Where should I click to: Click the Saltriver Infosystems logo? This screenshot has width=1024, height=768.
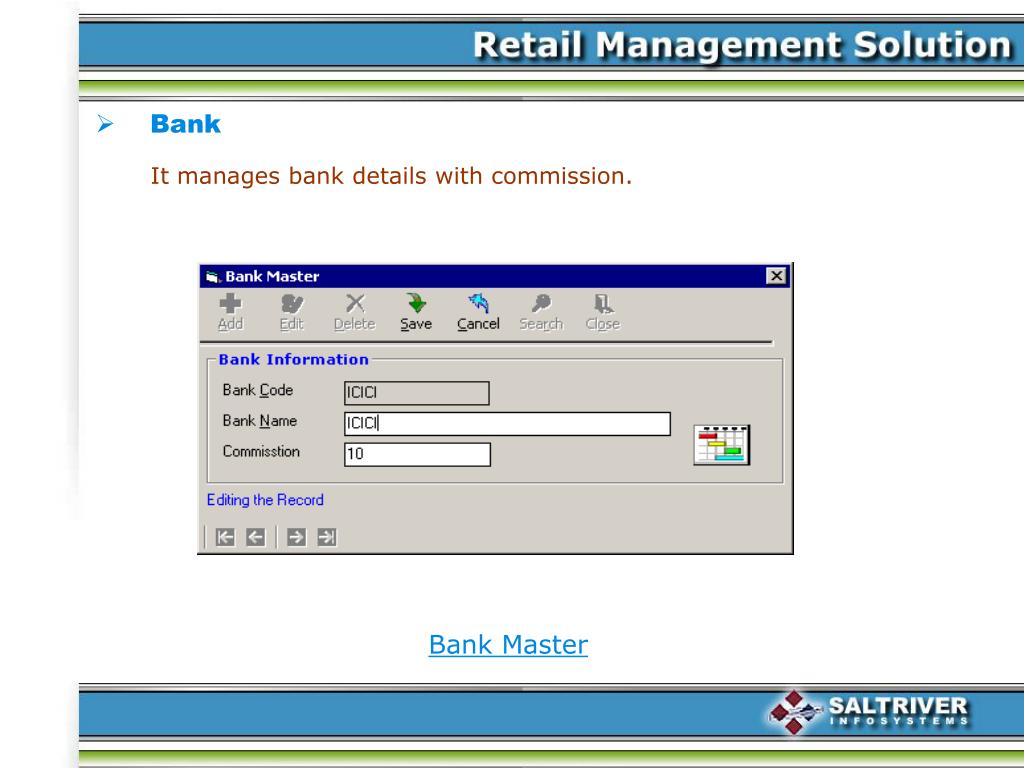[x=869, y=712]
